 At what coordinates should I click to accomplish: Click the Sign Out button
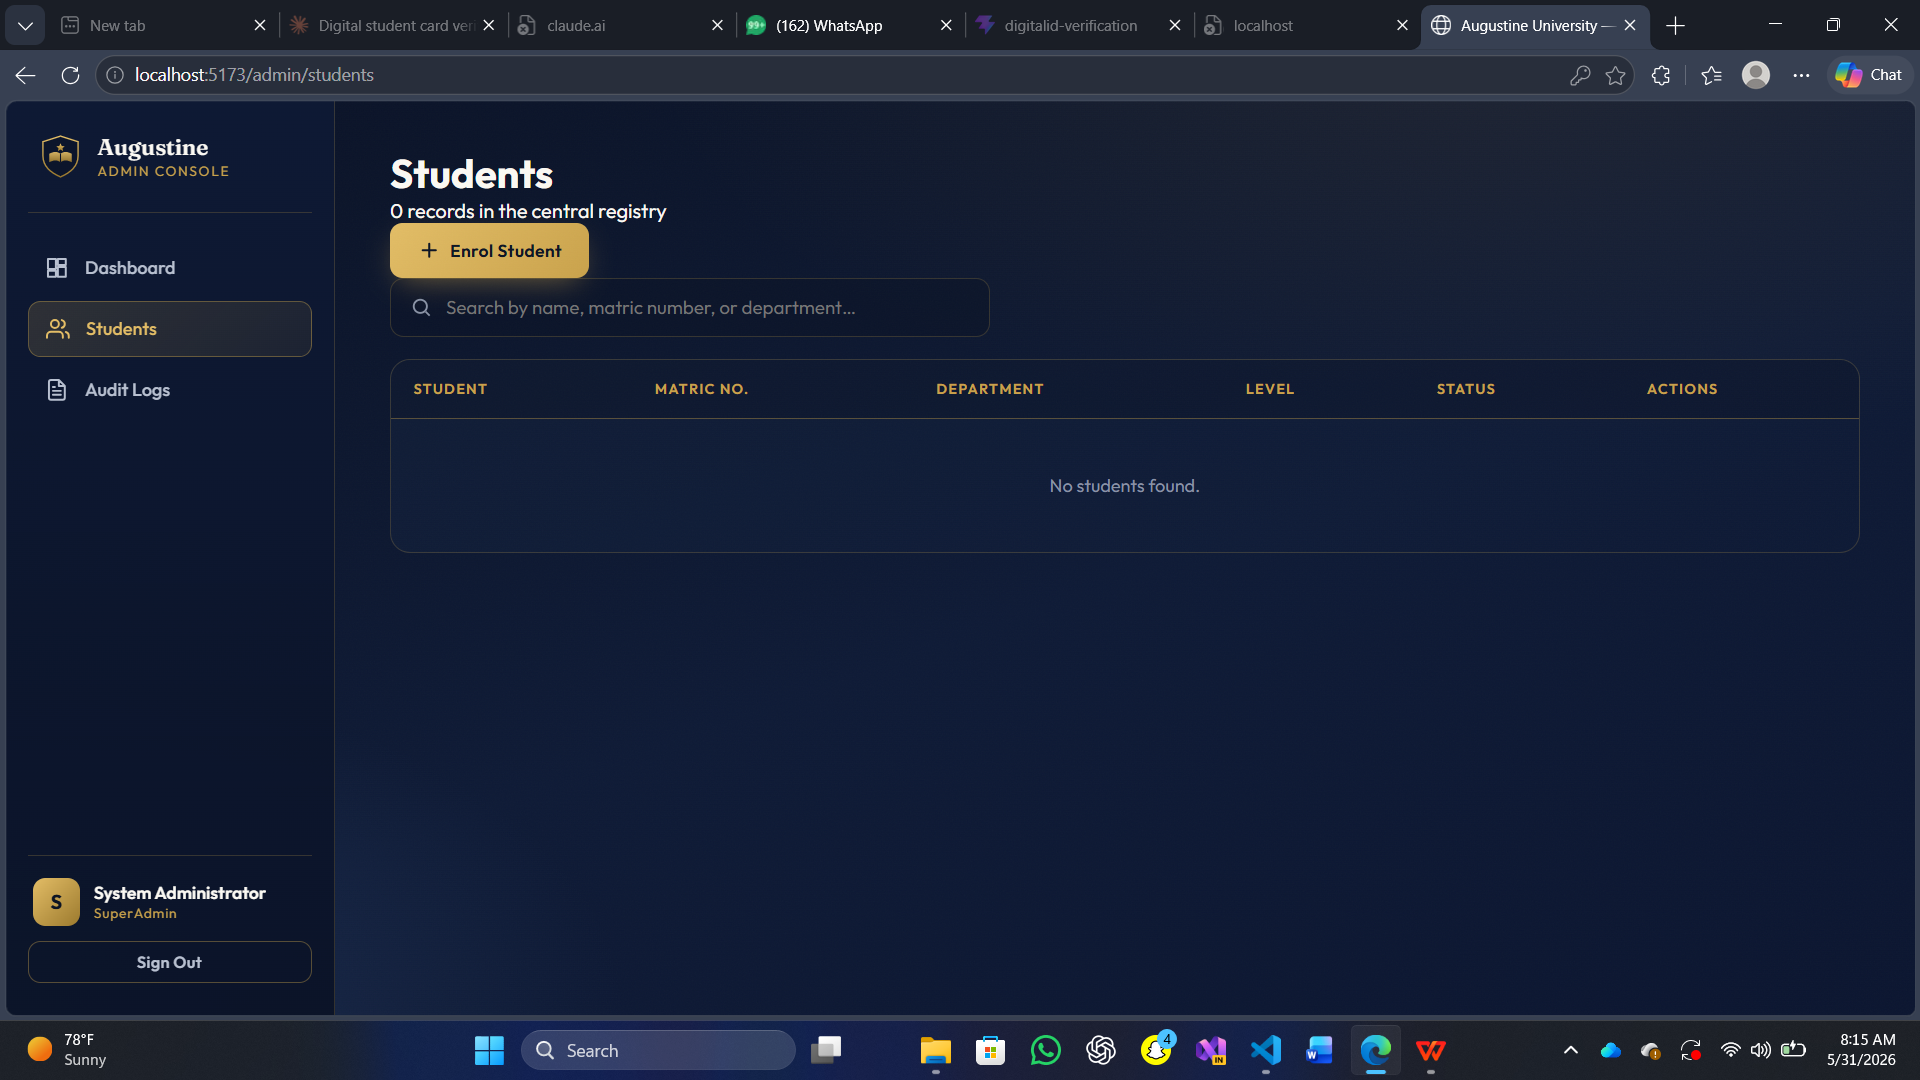(x=169, y=962)
